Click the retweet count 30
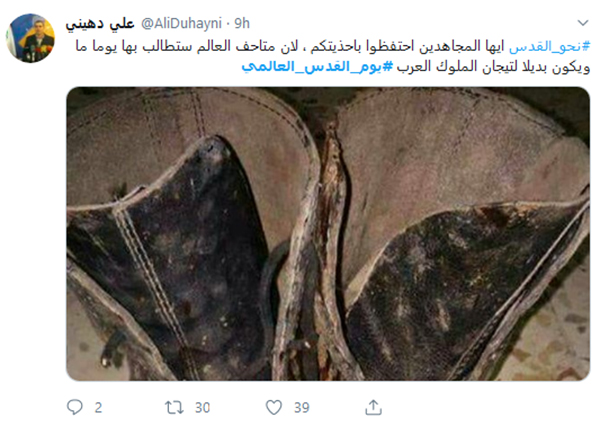 [202, 408]
